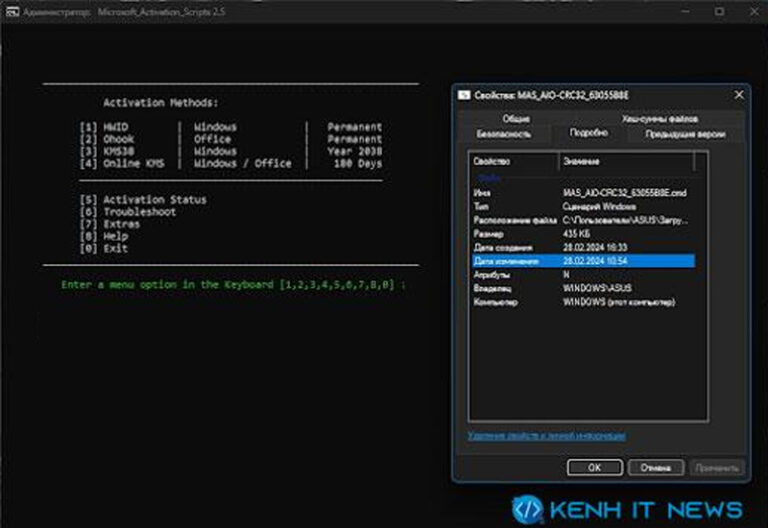Image resolution: width=768 pixels, height=528 pixels.
Task: Select the Дата создания row
Action: pyautogui.click(x=583, y=247)
